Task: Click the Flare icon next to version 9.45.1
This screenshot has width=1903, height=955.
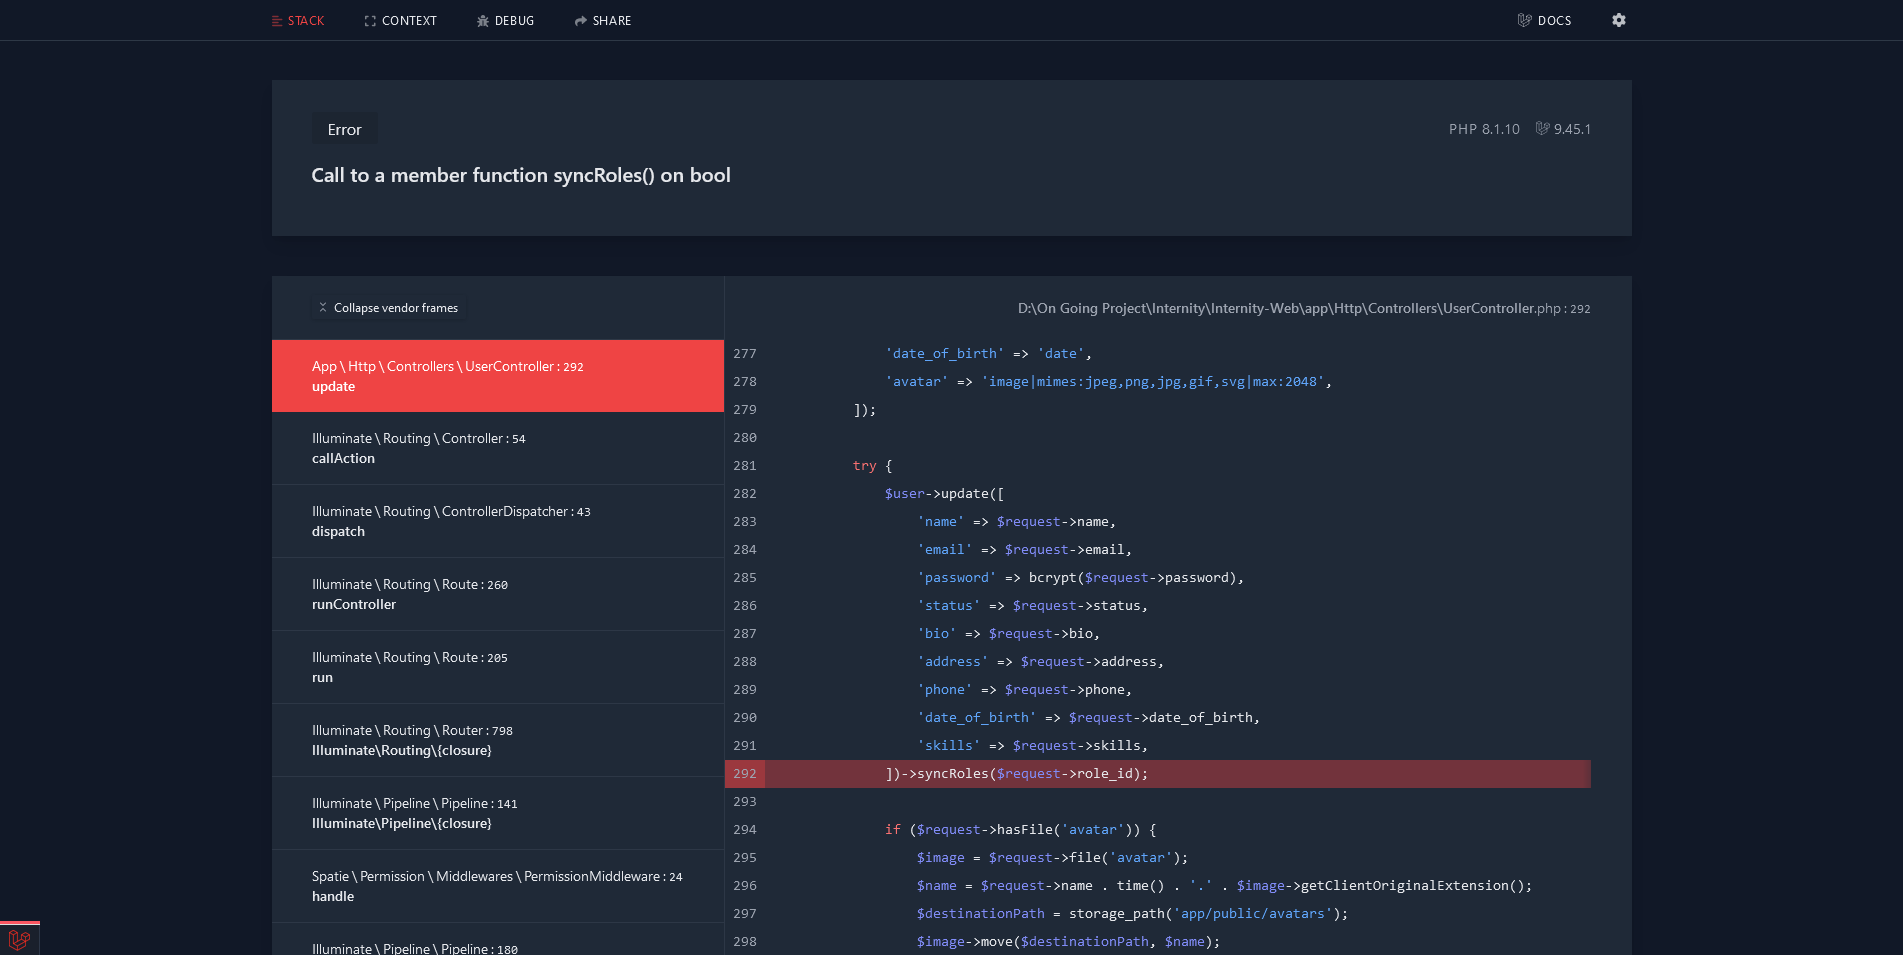Action: pos(1542,128)
